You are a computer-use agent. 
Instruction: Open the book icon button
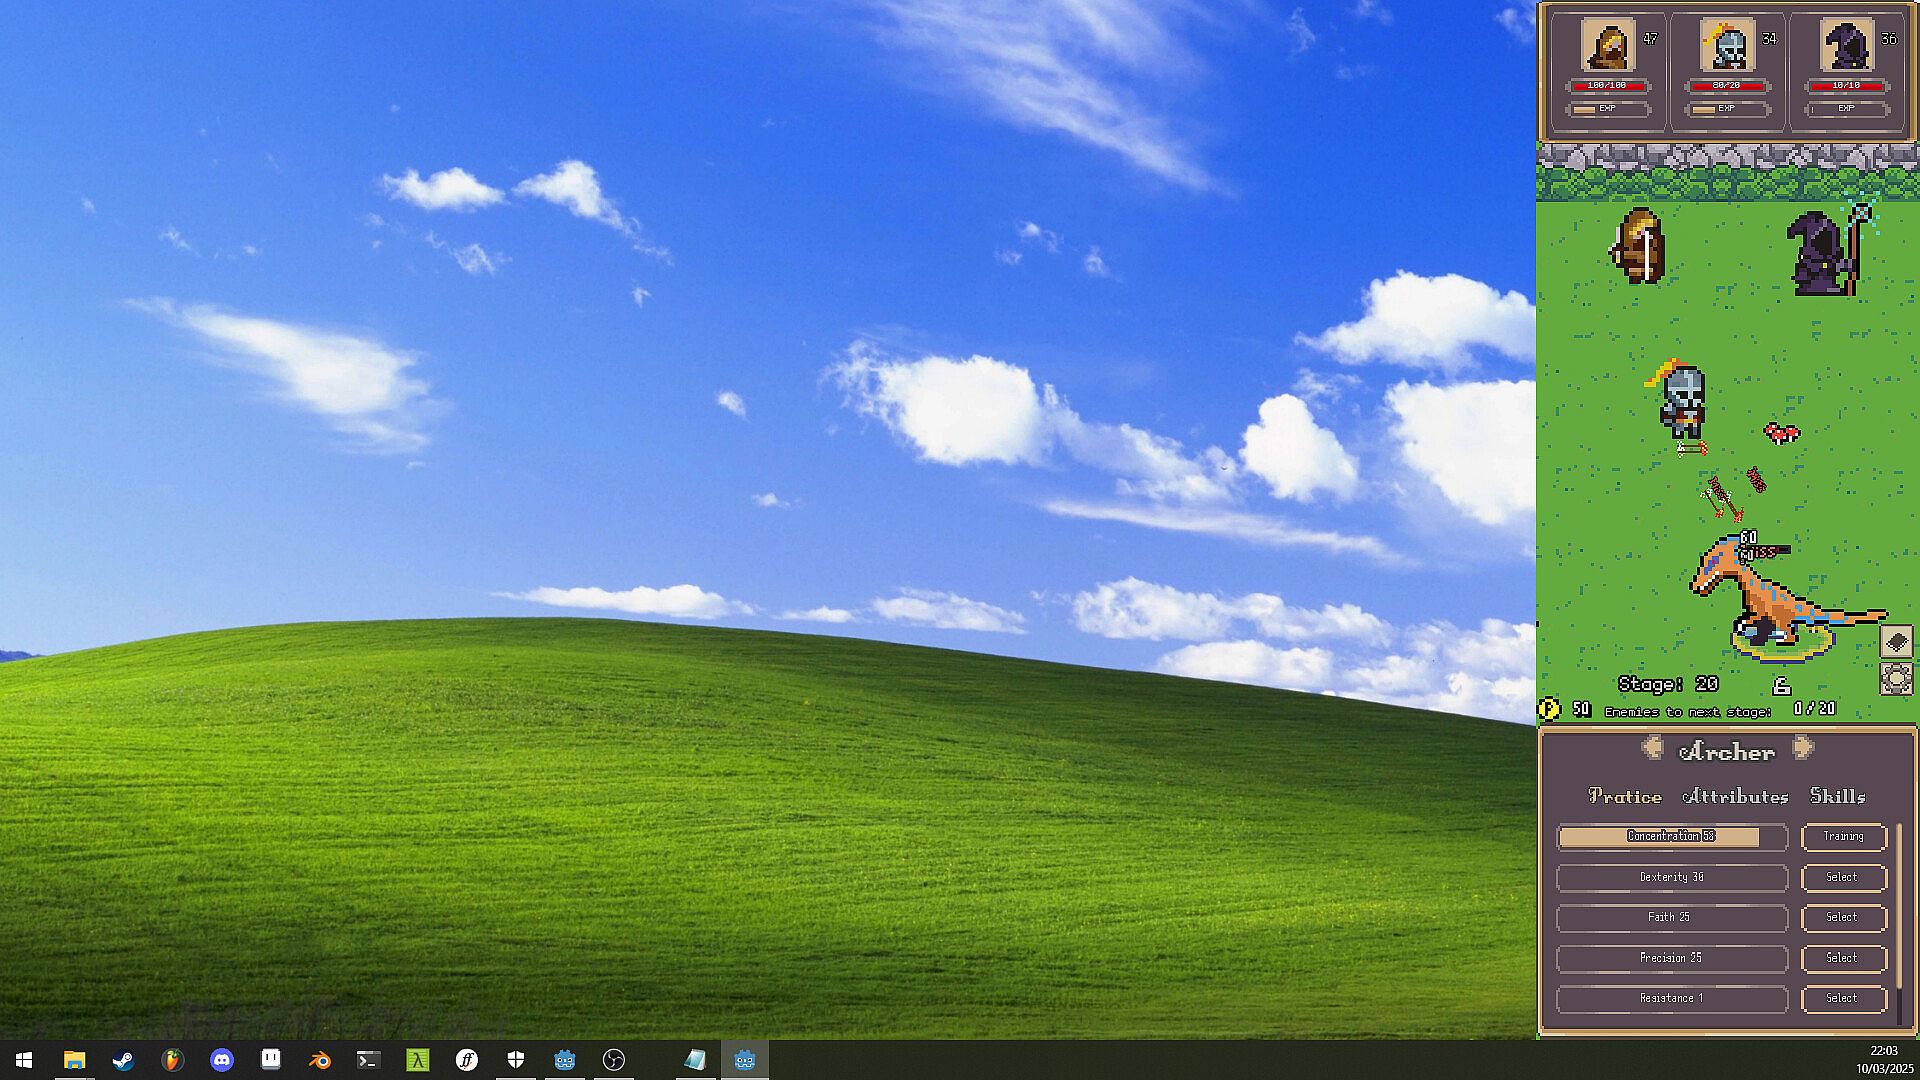(x=1896, y=641)
